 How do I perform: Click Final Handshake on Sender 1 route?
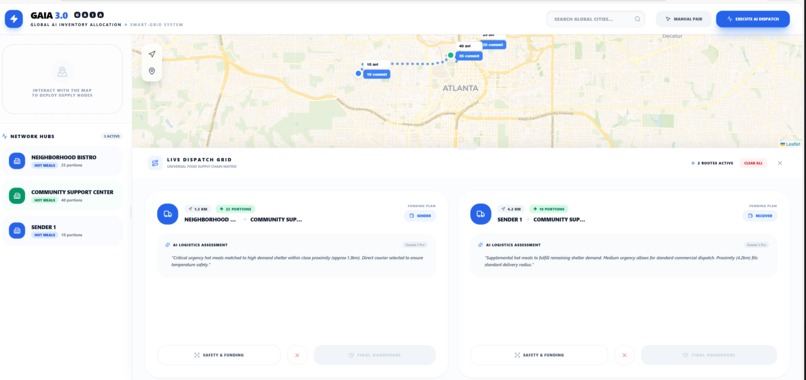pyautogui.click(x=709, y=355)
